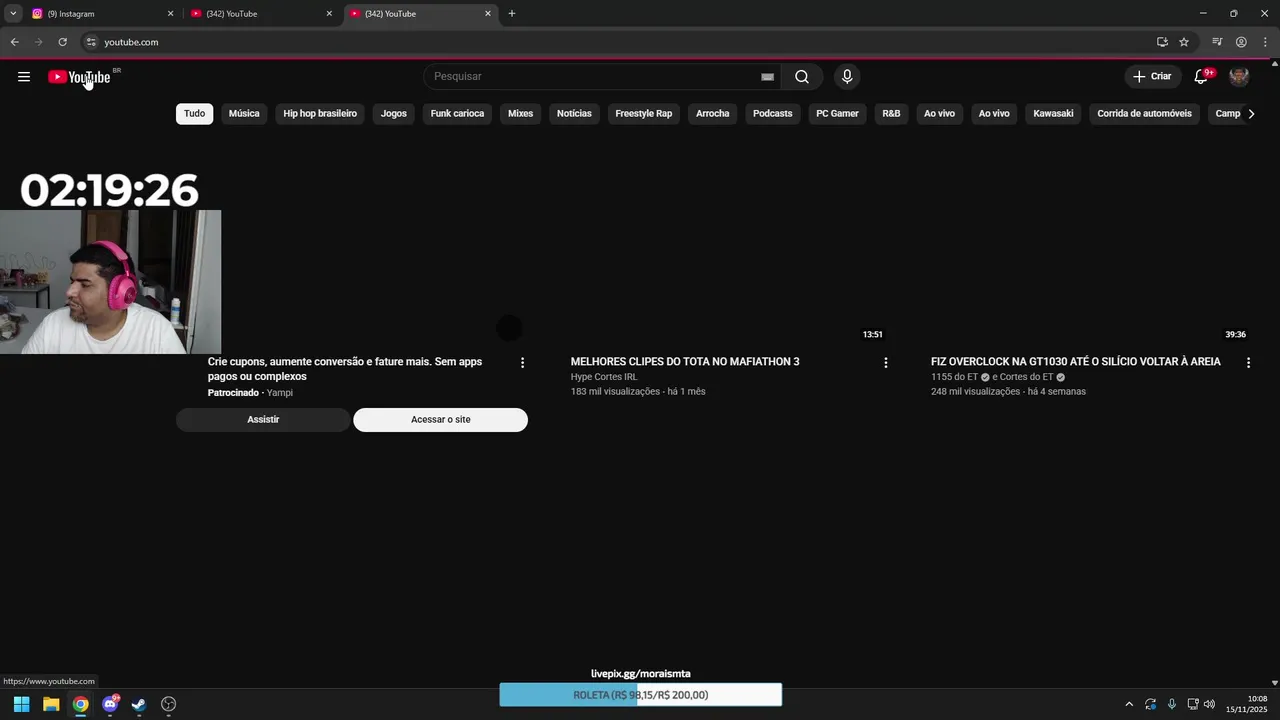Open FIZ OVERCLOCK NA GT1030 video title
The height and width of the screenshot is (720, 1280).
click(1076, 362)
